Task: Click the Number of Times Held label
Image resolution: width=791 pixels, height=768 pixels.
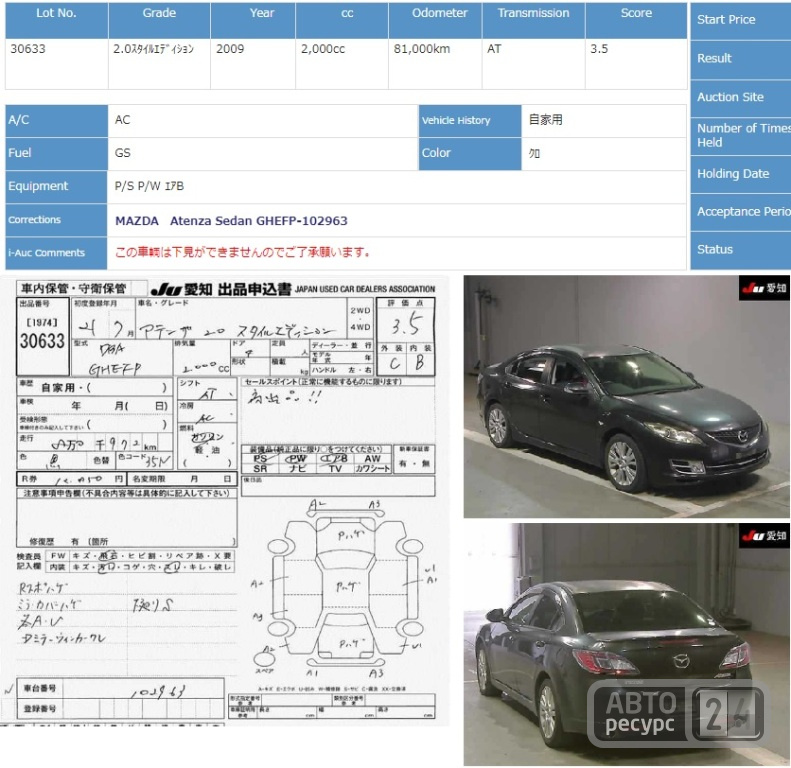Action: point(740,135)
